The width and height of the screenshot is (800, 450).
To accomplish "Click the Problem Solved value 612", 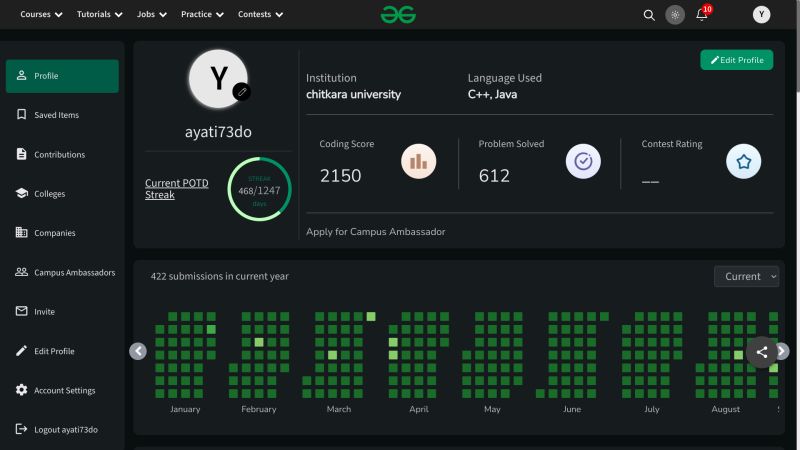I will [x=494, y=176].
